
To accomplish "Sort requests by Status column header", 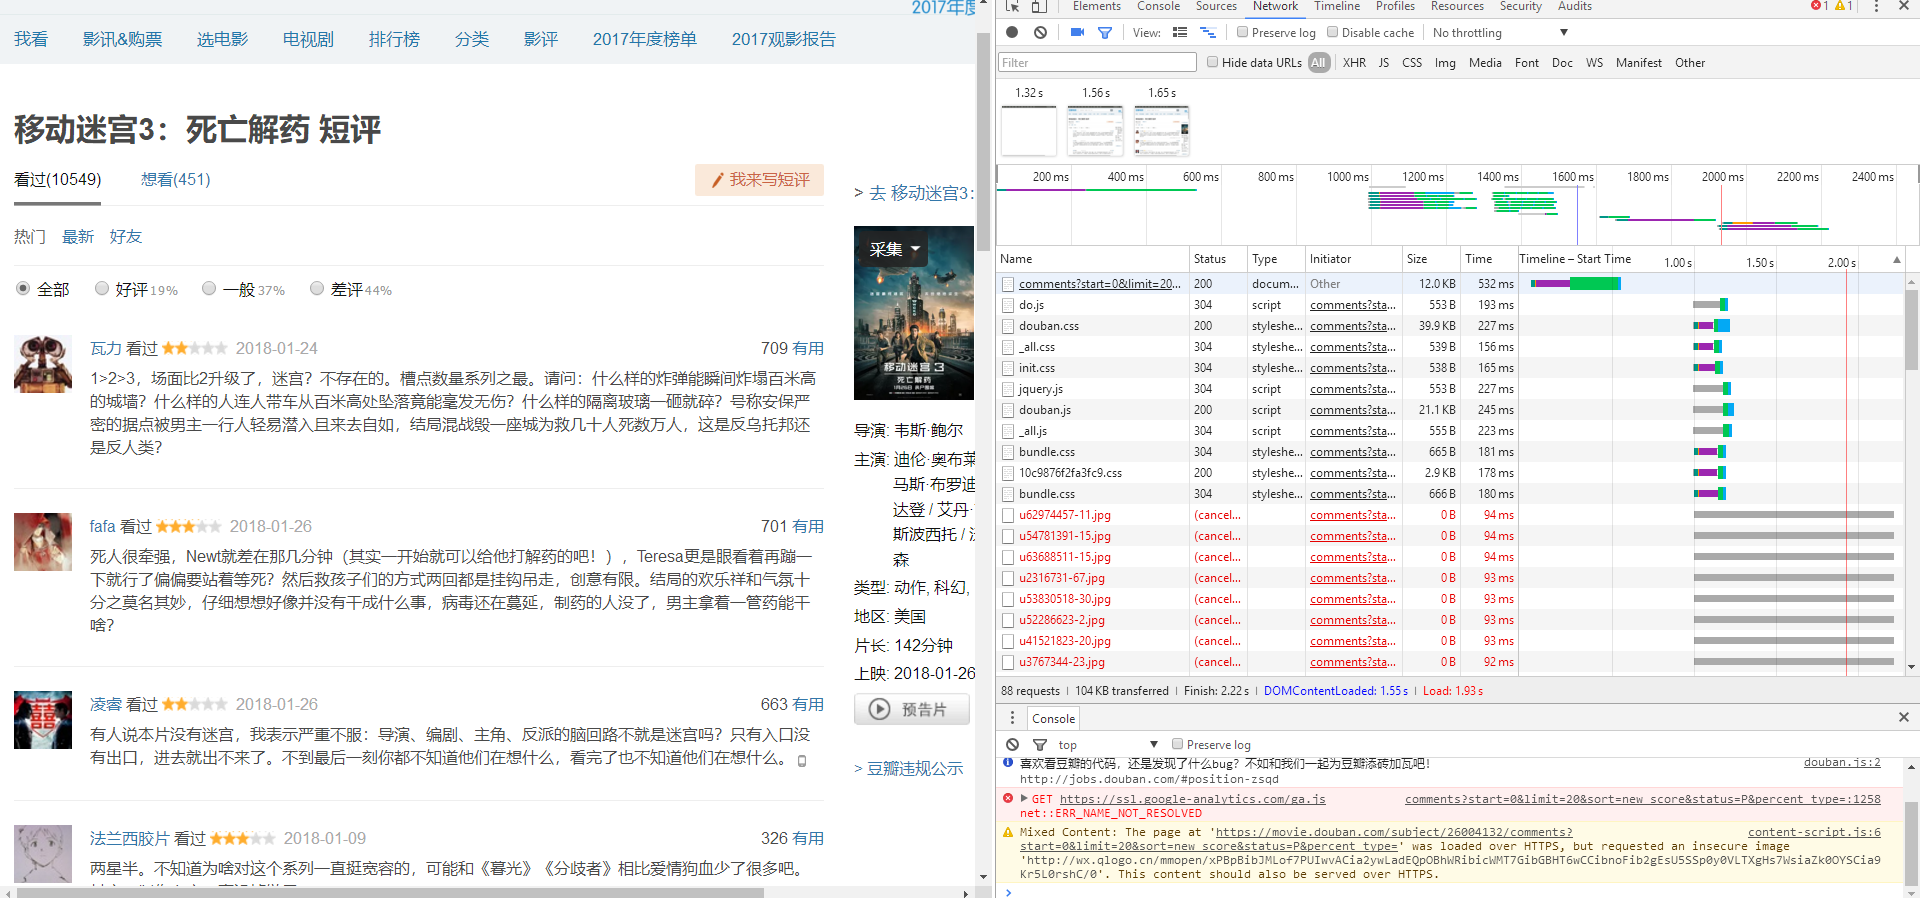I will 1217,259.
